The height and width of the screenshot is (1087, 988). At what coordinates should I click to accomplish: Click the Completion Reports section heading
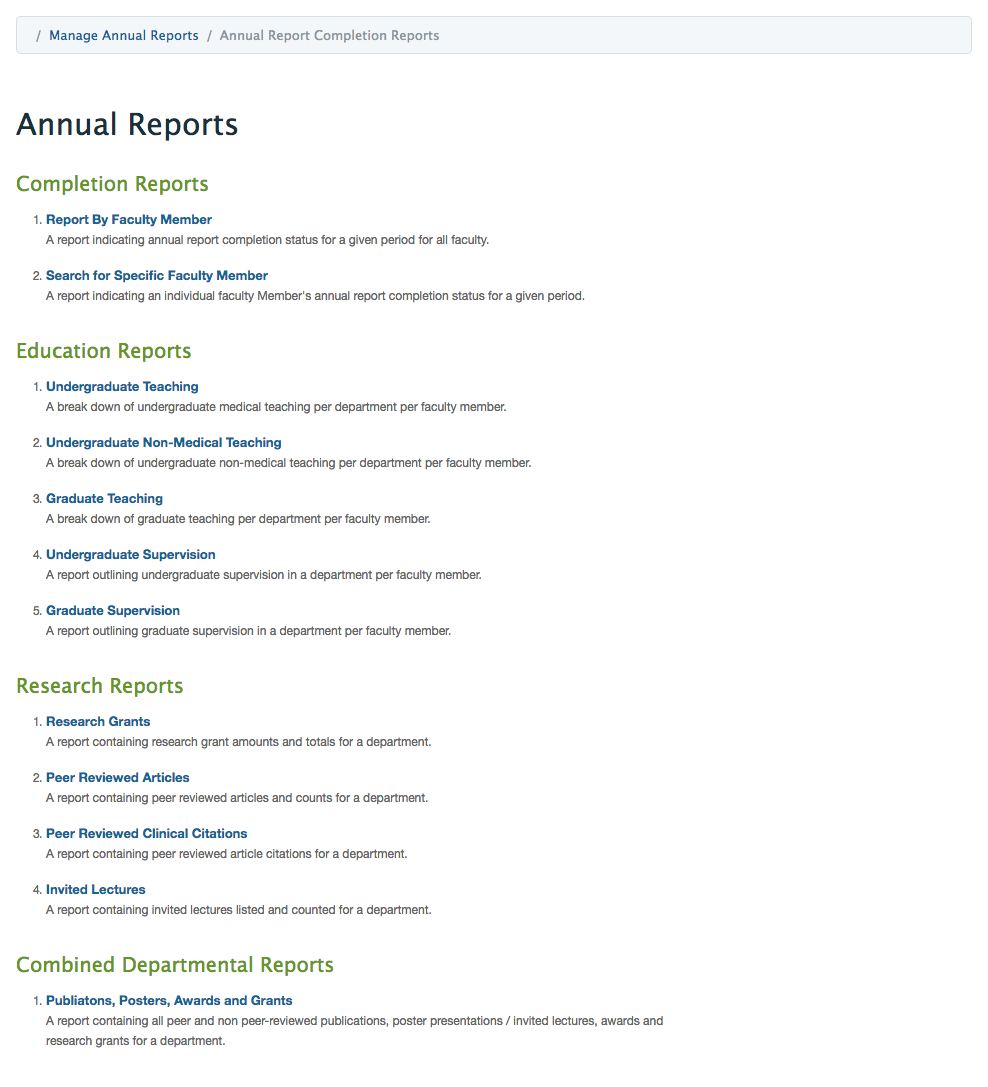coord(112,184)
